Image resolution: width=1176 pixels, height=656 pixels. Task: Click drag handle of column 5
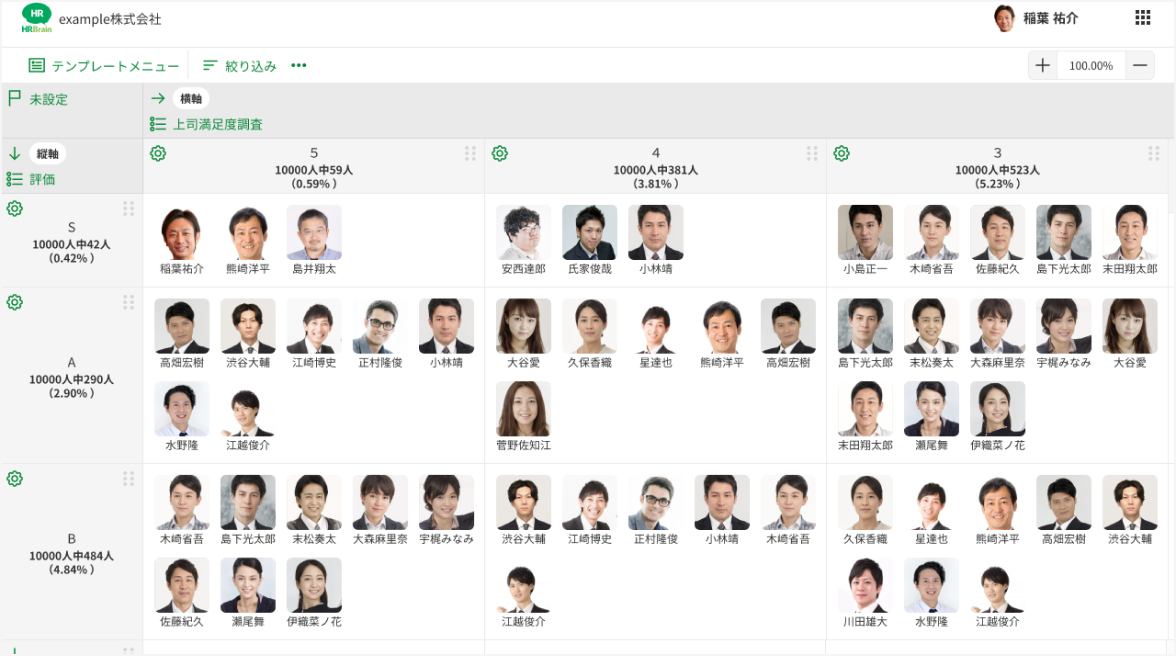click(470, 154)
